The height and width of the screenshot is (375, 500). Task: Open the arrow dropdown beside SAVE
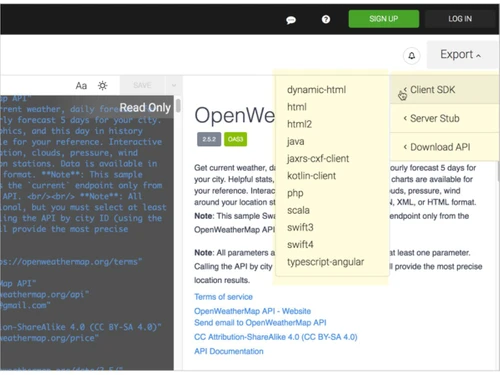pyautogui.click(x=174, y=85)
